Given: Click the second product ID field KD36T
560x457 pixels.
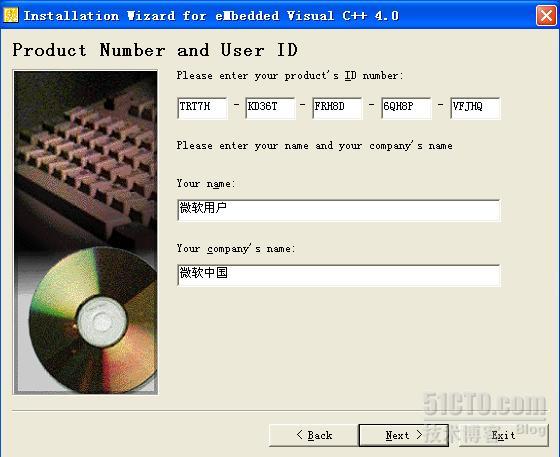Looking at the screenshot, I should 270,108.
